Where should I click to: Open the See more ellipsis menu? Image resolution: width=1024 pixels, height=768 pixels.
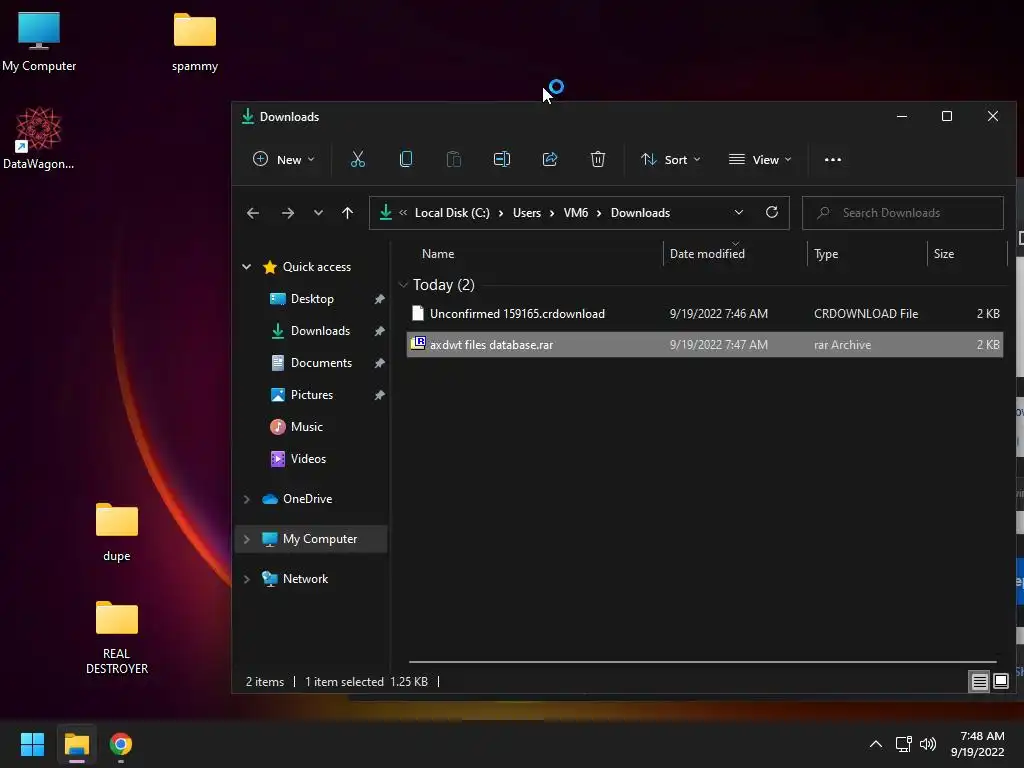coord(833,159)
